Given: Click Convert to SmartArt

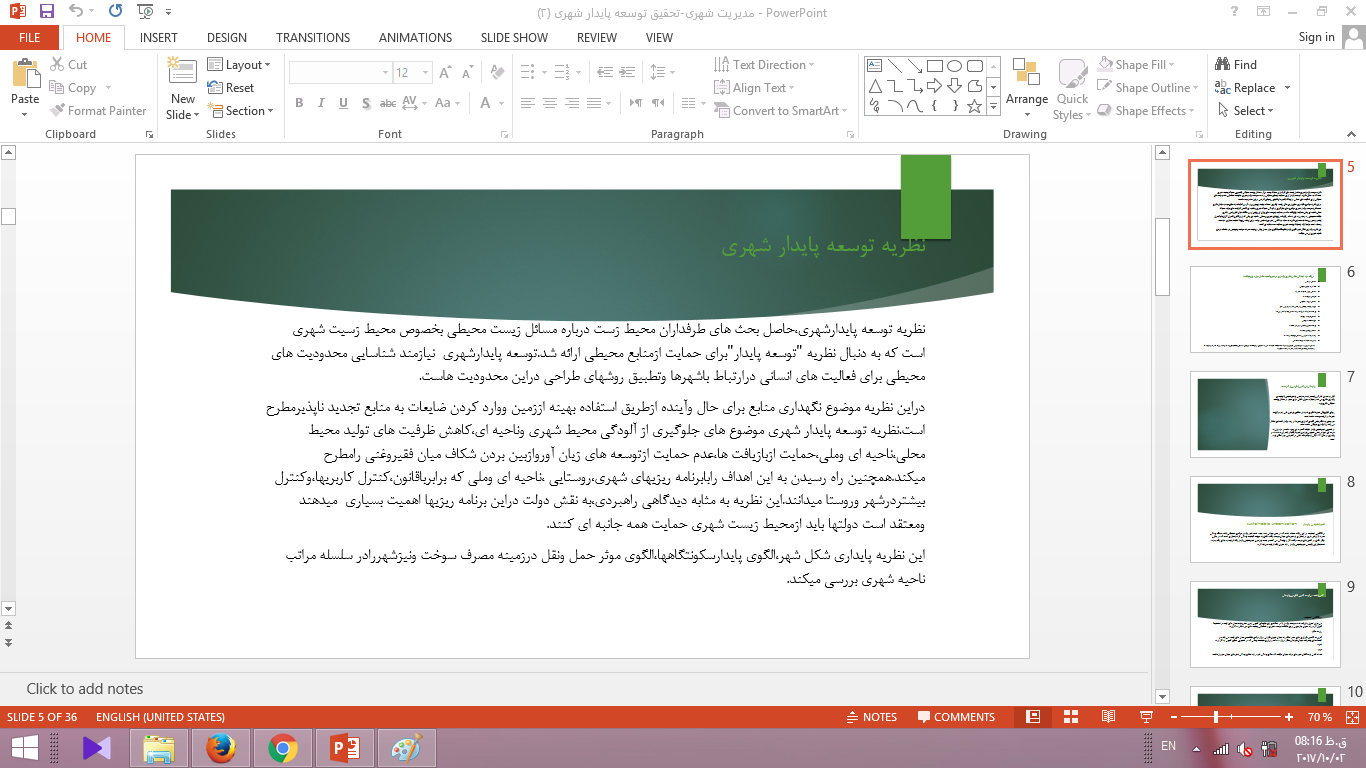Looking at the screenshot, I should pyautogui.click(x=782, y=111).
